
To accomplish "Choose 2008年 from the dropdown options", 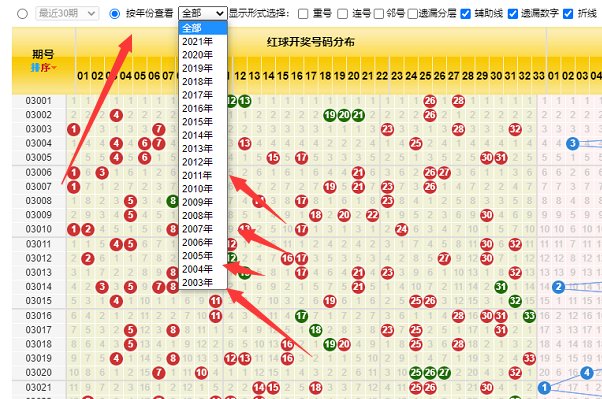I will pos(203,215).
